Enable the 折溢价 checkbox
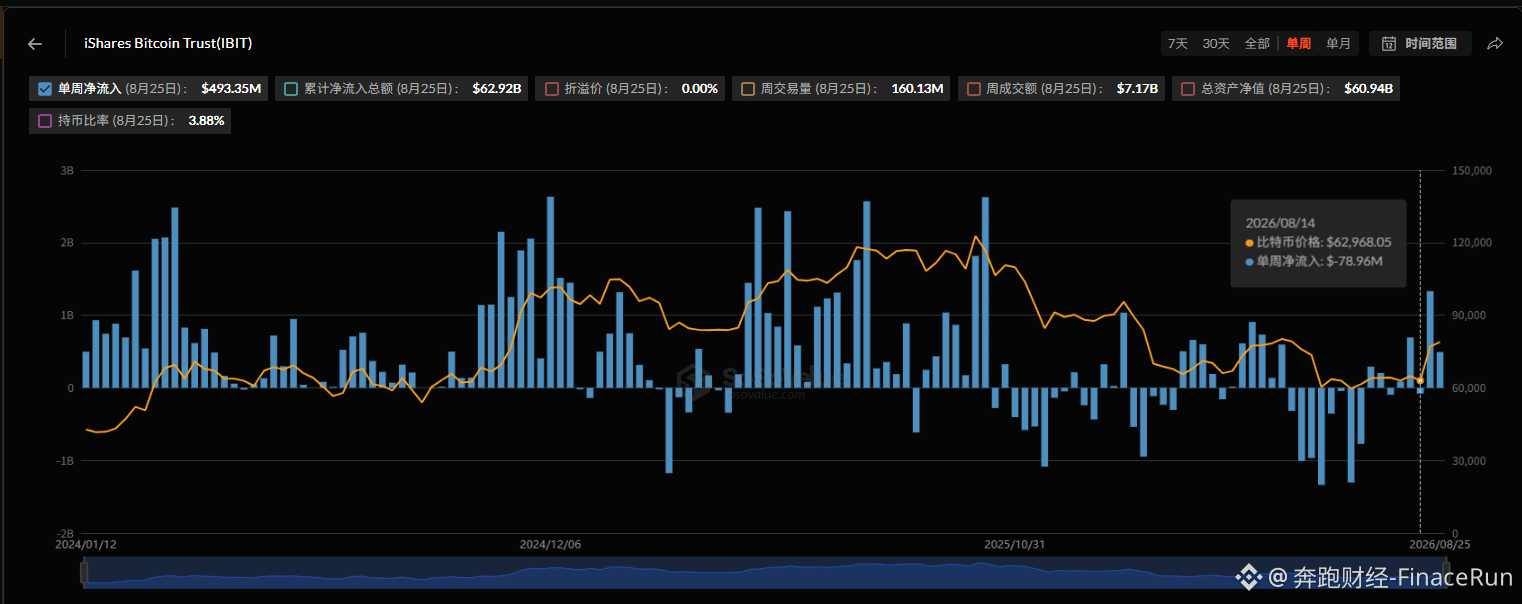1522x604 pixels. click(x=552, y=89)
